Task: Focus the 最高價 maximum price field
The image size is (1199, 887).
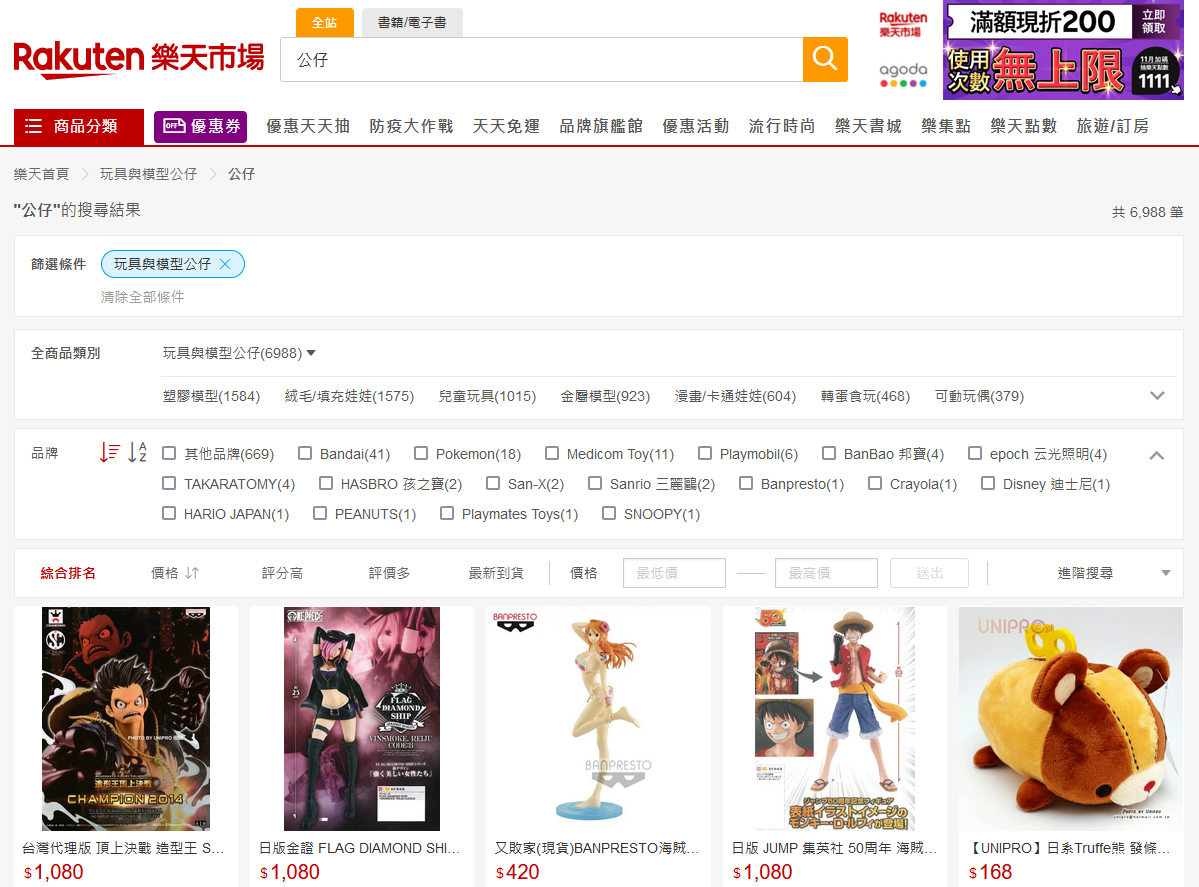Action: pyautogui.click(x=826, y=573)
